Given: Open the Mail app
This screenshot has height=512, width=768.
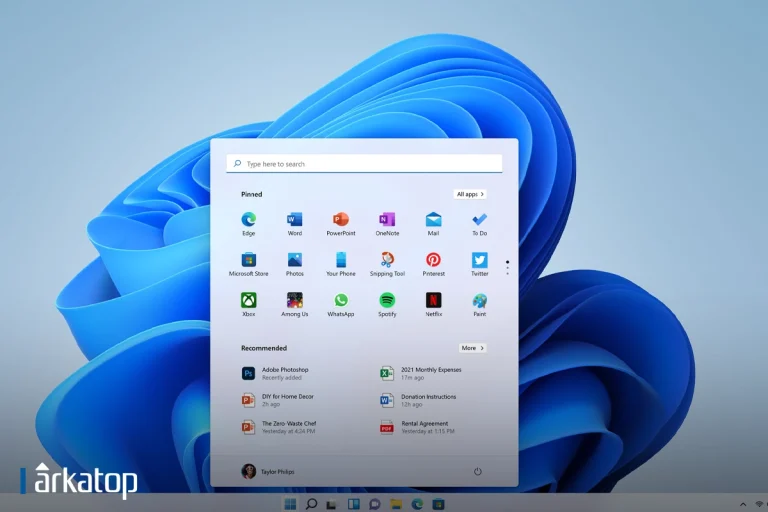Looking at the screenshot, I should 433,223.
